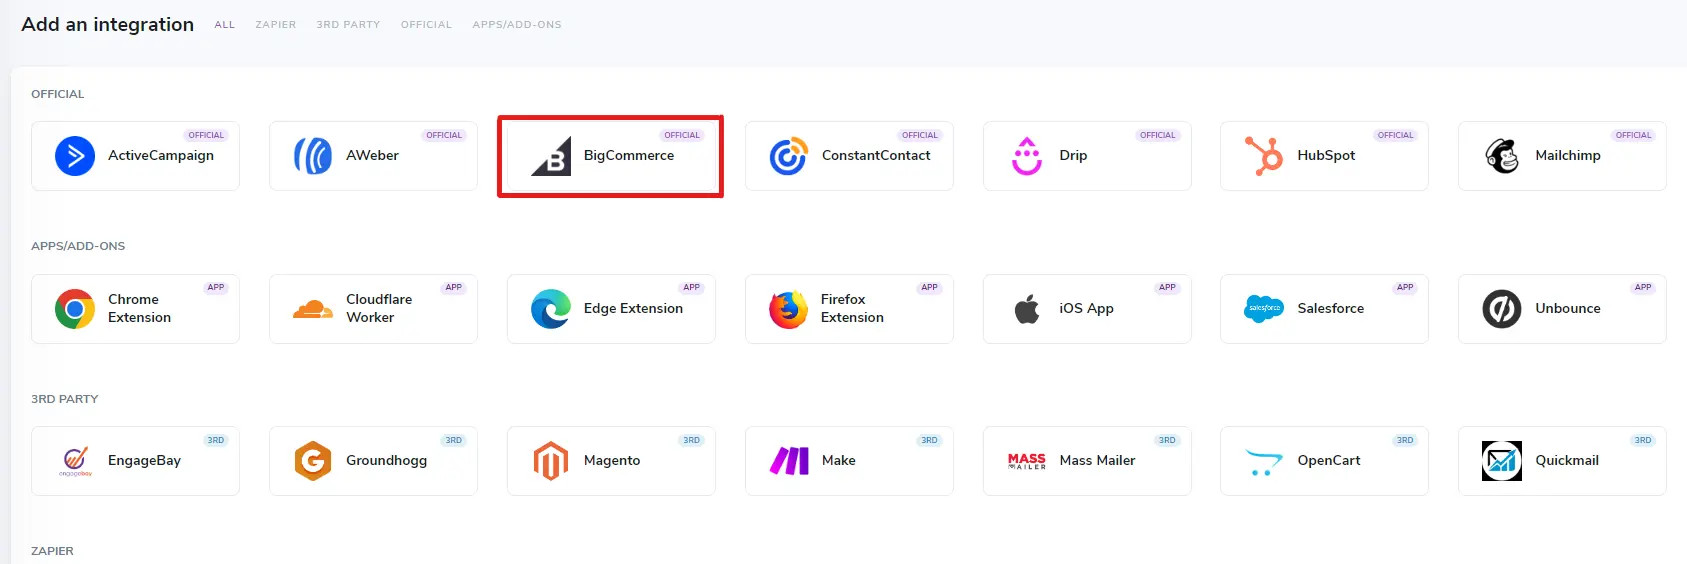Click the OpenCart cart icon
This screenshot has height=564, width=1687.
[x=1264, y=462]
